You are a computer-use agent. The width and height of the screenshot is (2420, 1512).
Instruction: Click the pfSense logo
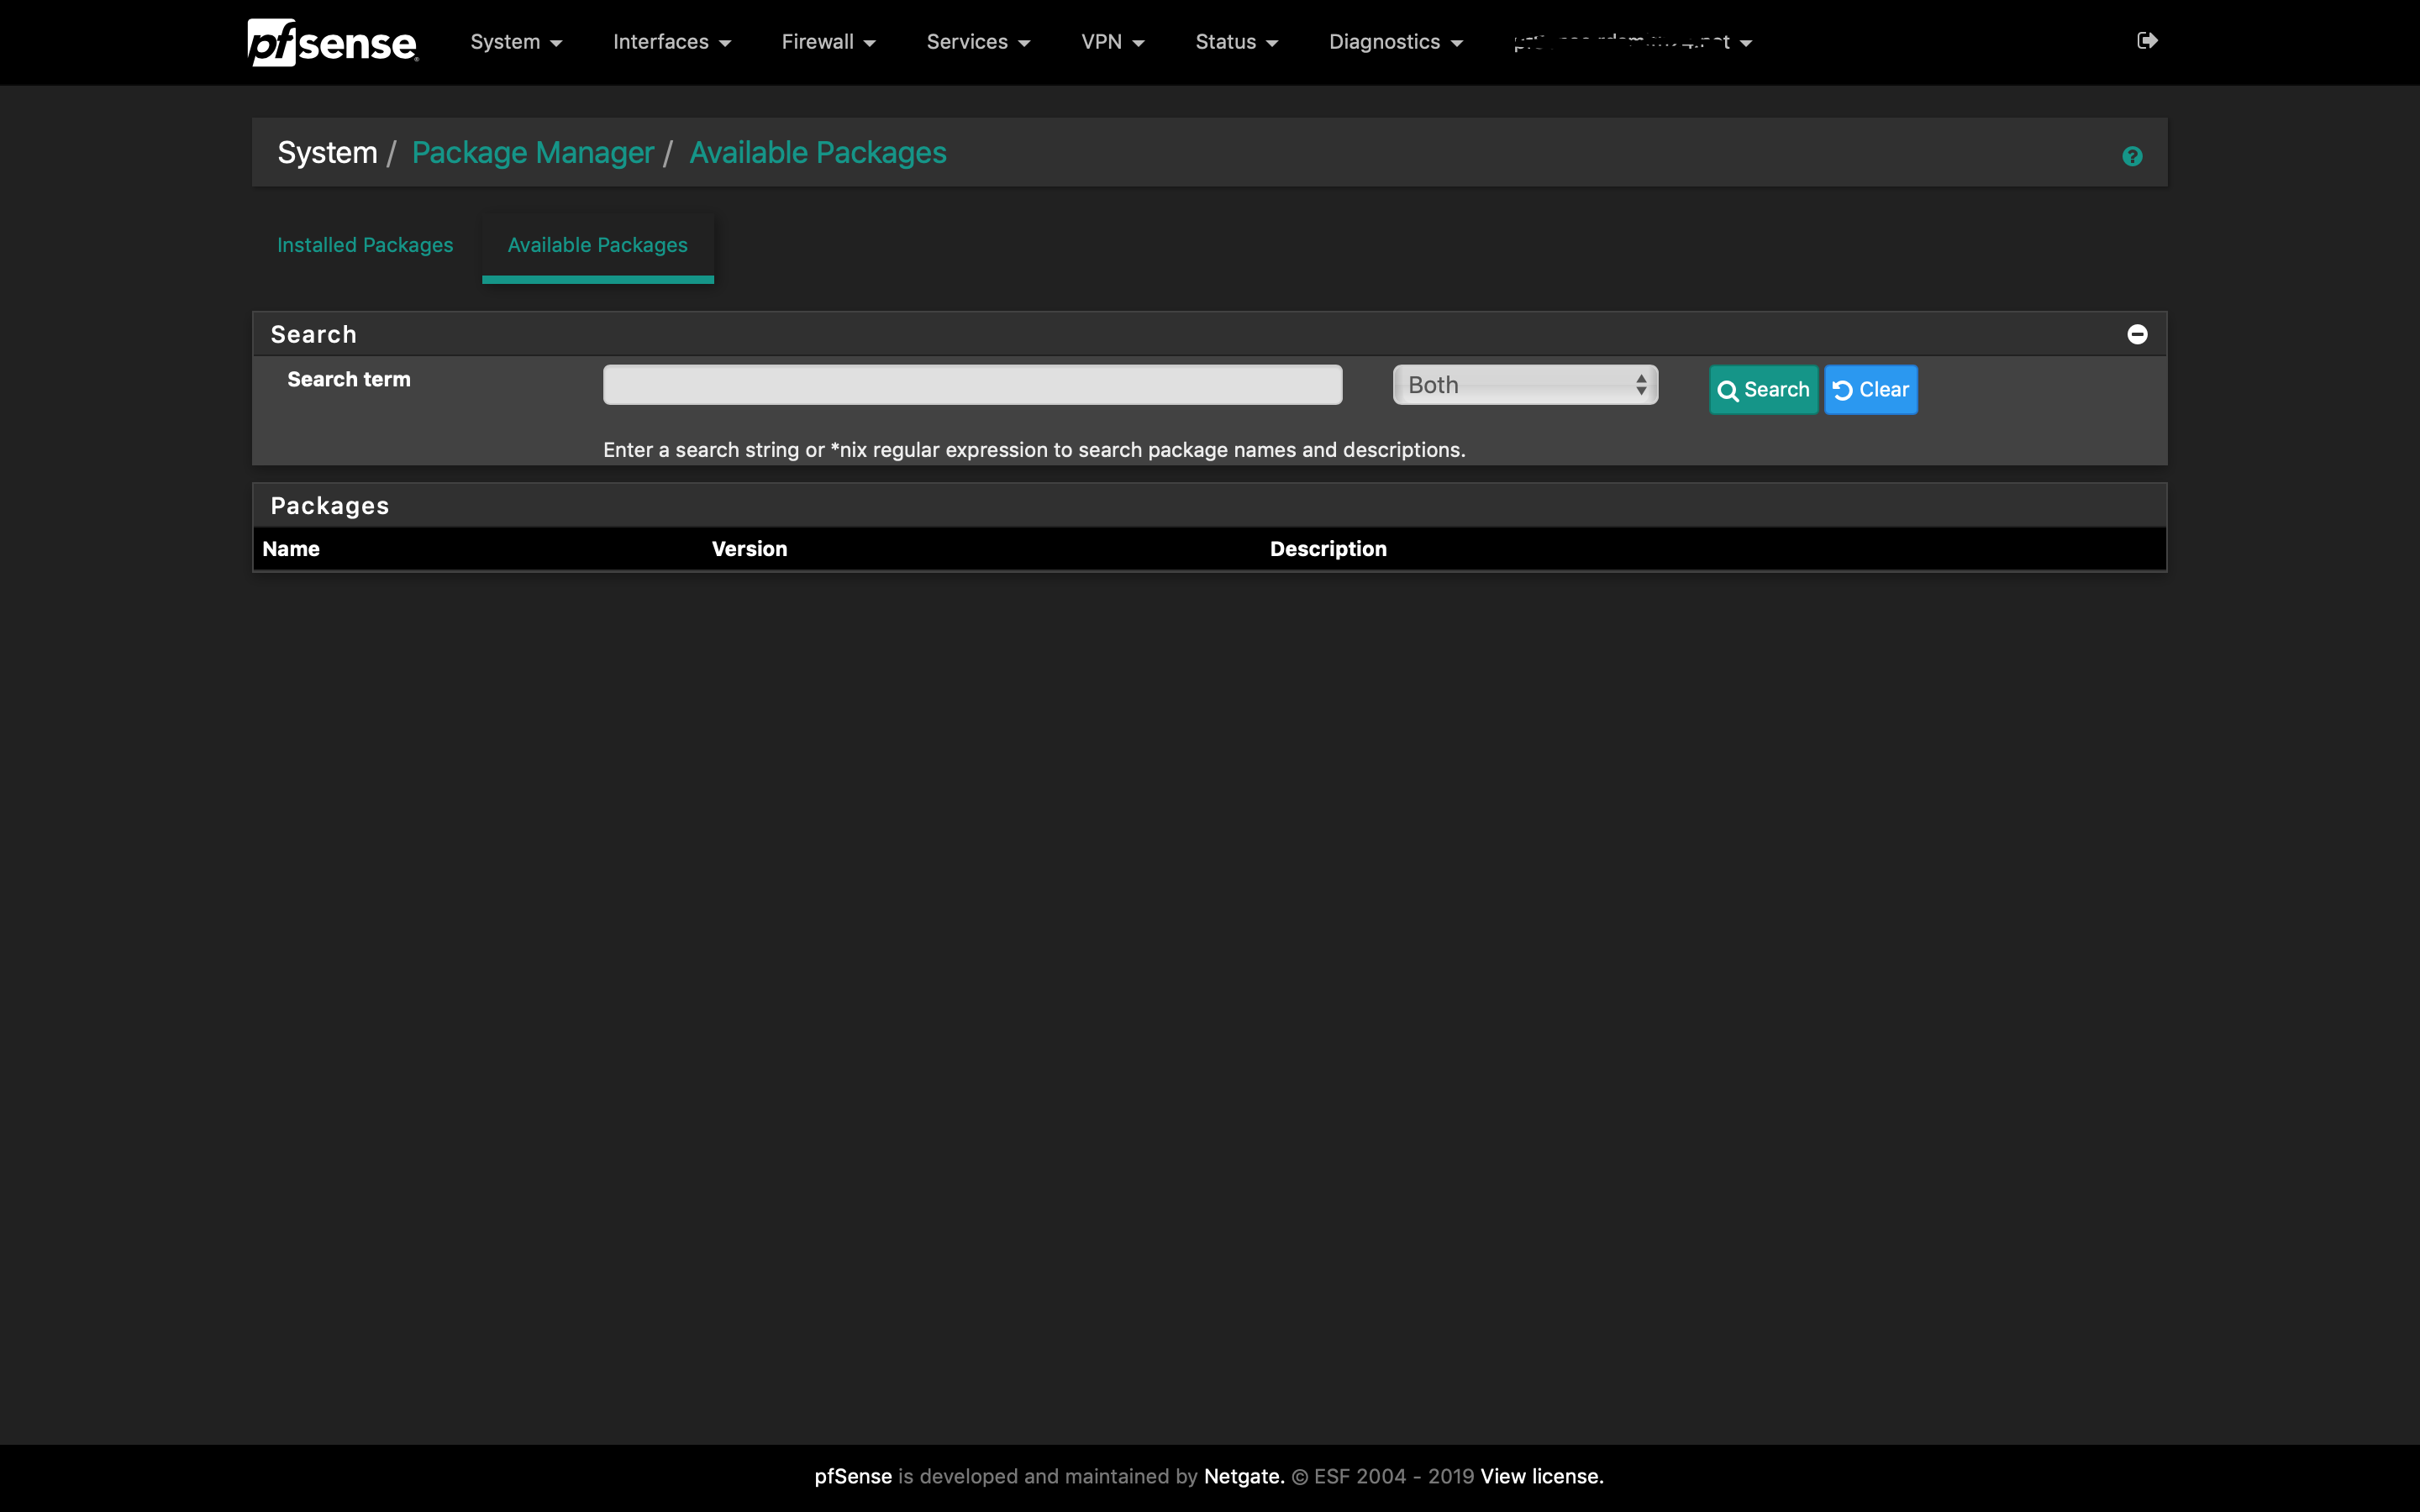332,42
